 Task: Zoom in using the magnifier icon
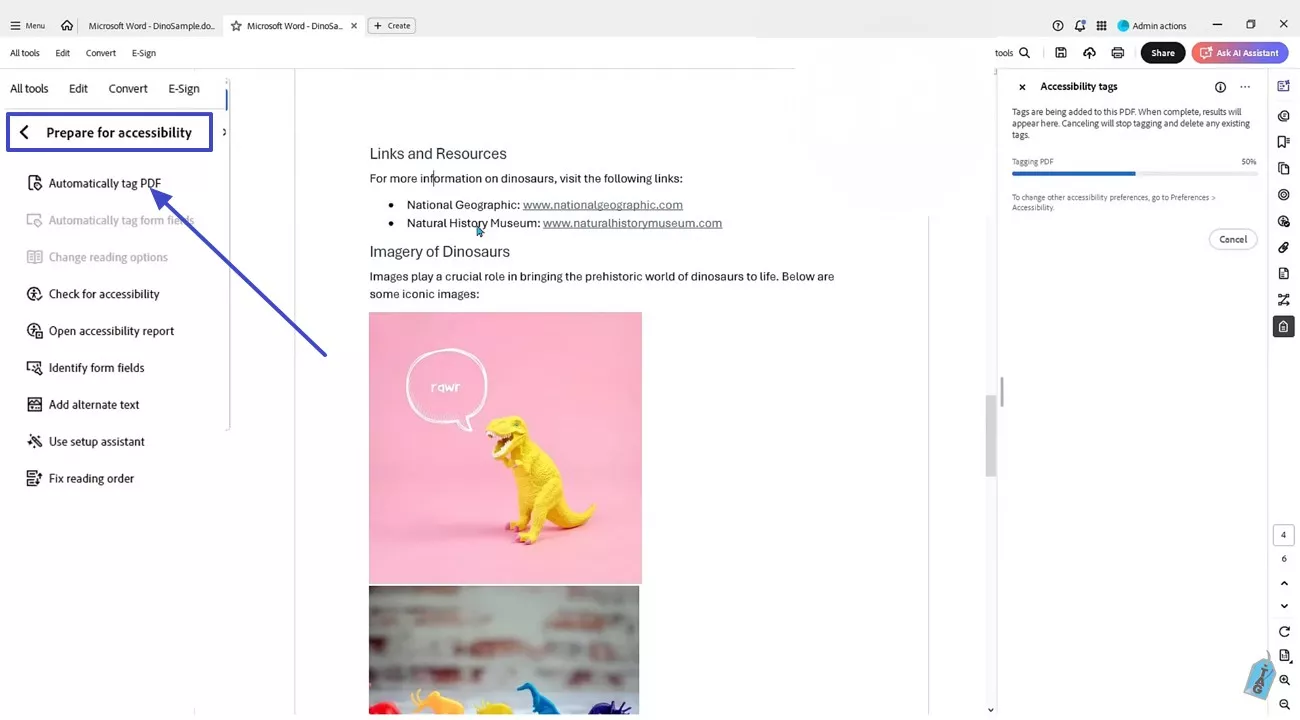(x=1284, y=680)
